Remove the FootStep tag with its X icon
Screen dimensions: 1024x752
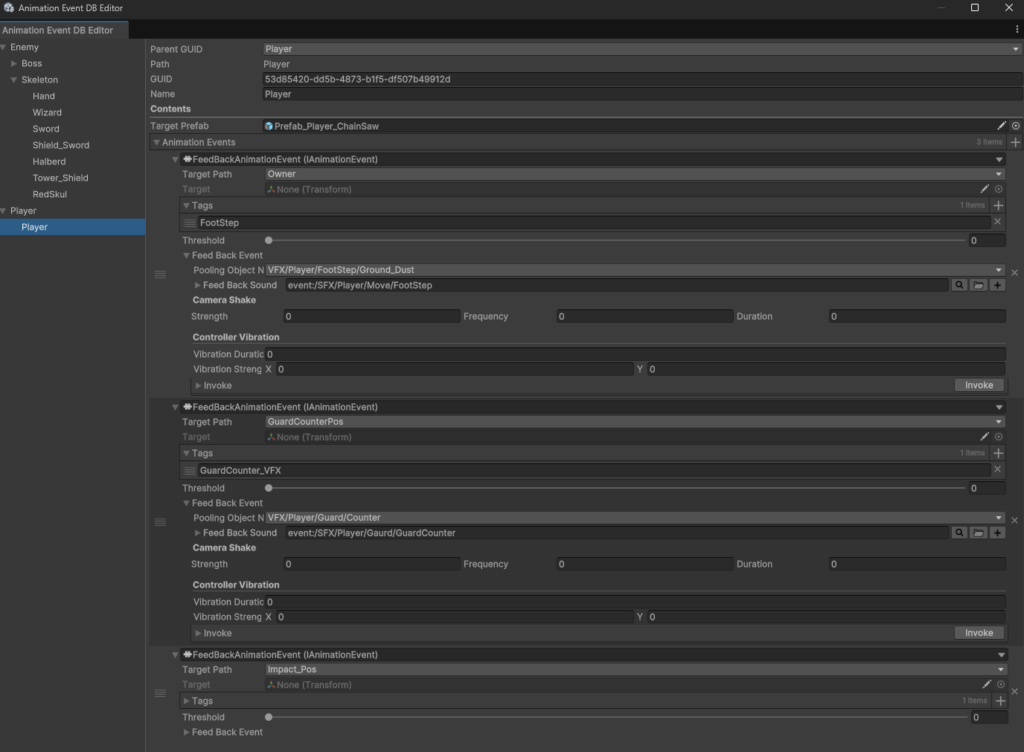tap(997, 222)
